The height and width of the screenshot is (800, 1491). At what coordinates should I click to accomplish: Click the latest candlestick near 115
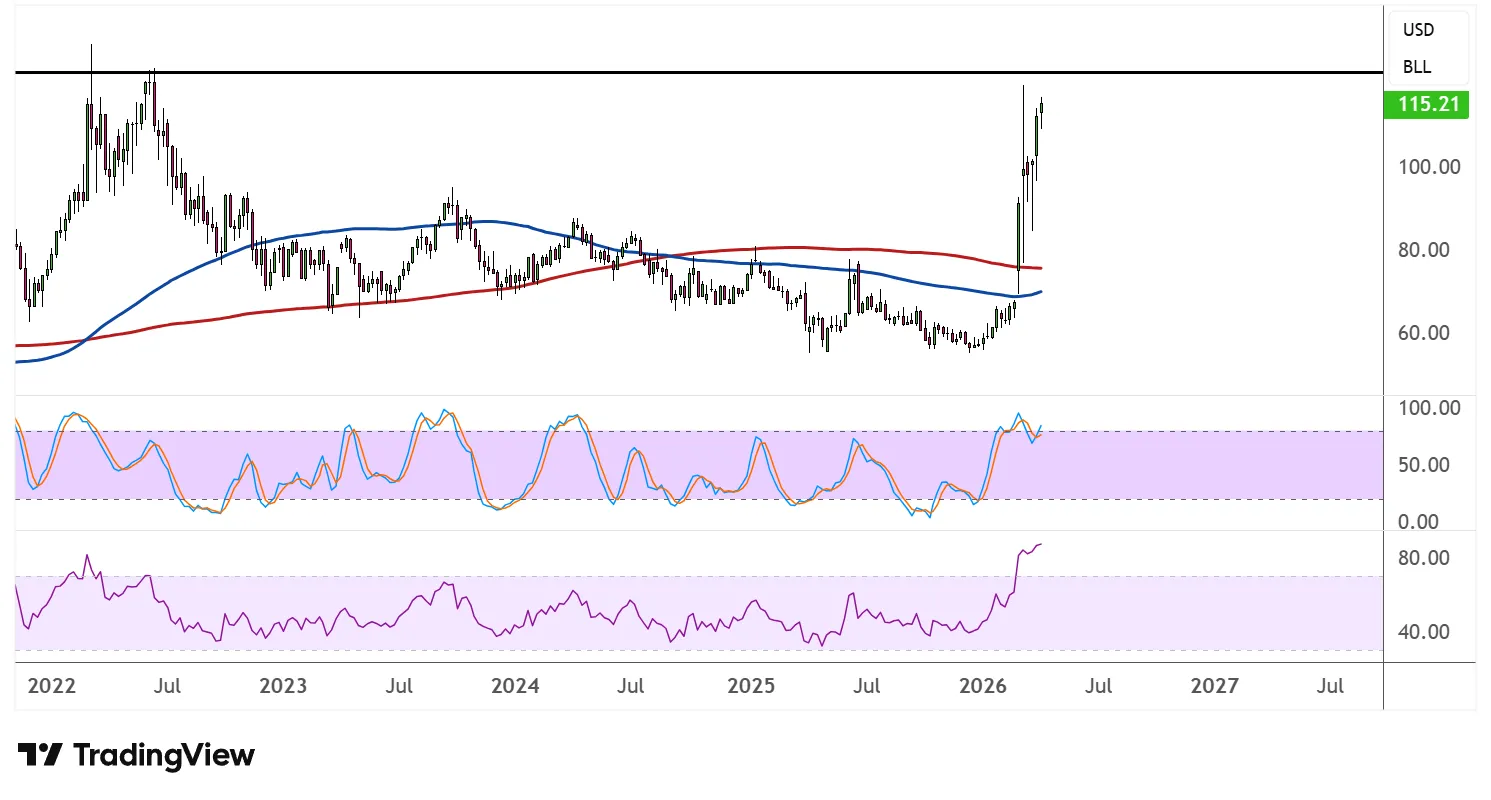click(1041, 112)
